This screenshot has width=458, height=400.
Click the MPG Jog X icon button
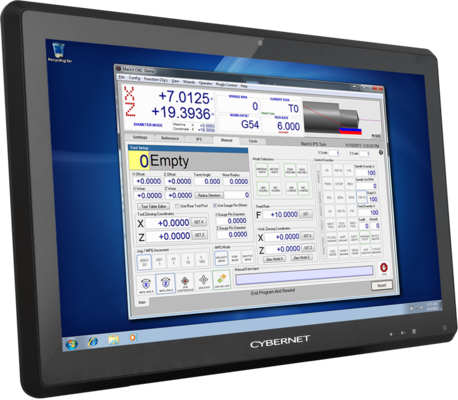(146, 285)
